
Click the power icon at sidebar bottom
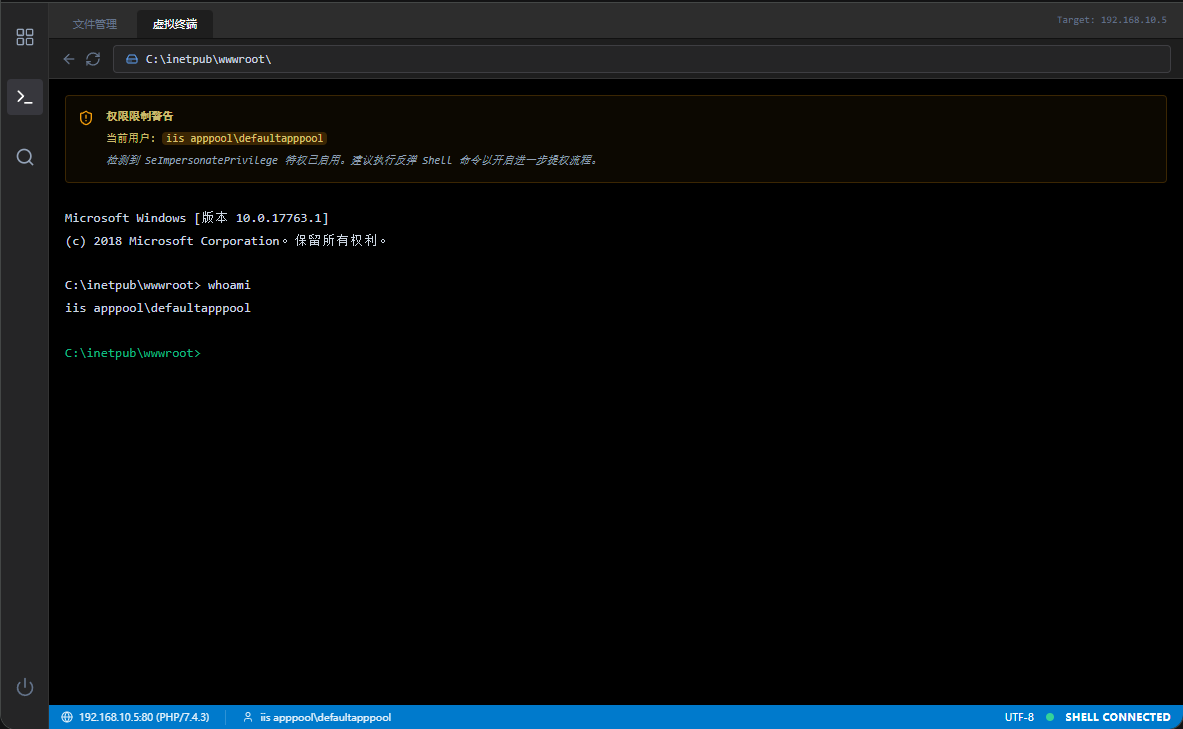pyautogui.click(x=25, y=687)
